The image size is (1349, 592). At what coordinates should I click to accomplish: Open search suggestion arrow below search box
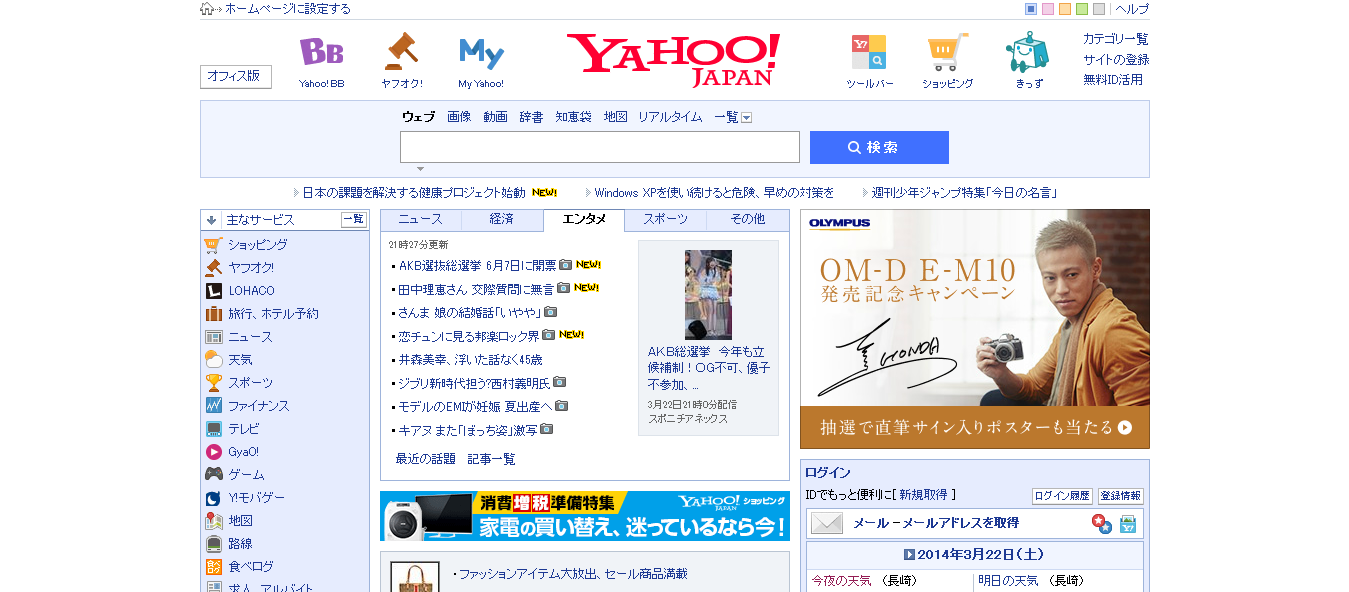pyautogui.click(x=420, y=169)
